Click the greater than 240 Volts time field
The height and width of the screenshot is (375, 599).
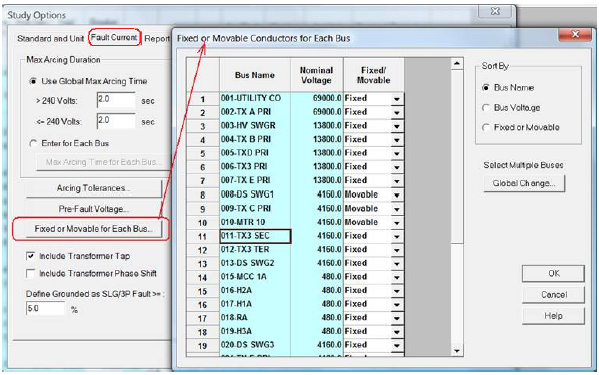point(116,100)
